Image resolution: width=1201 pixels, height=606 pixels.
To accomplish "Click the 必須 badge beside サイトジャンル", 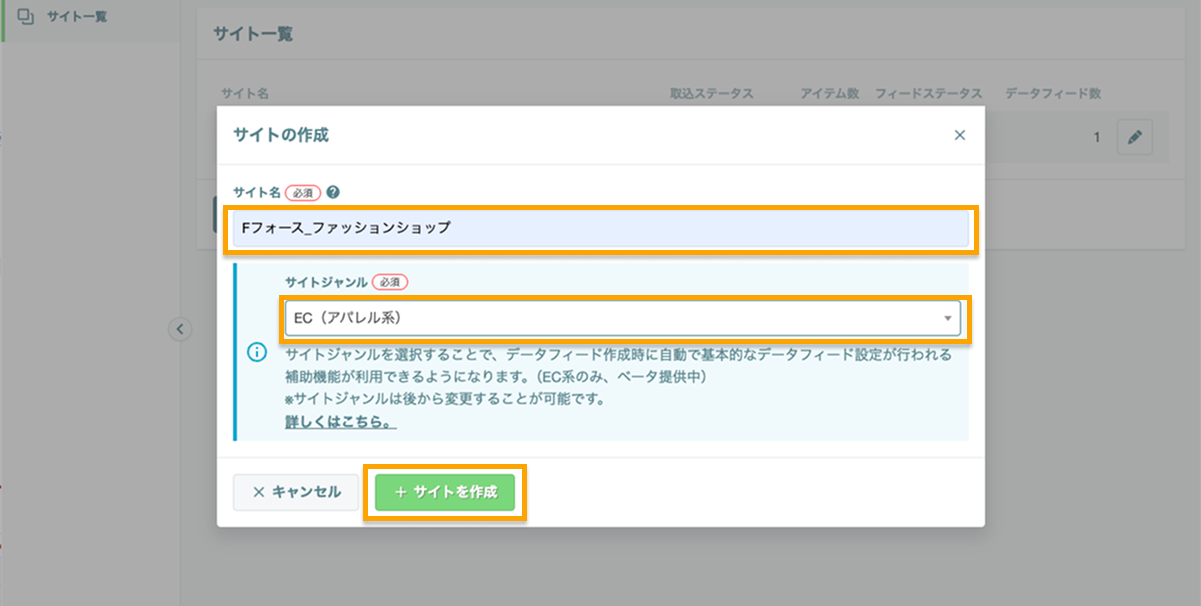I will pyautogui.click(x=388, y=282).
